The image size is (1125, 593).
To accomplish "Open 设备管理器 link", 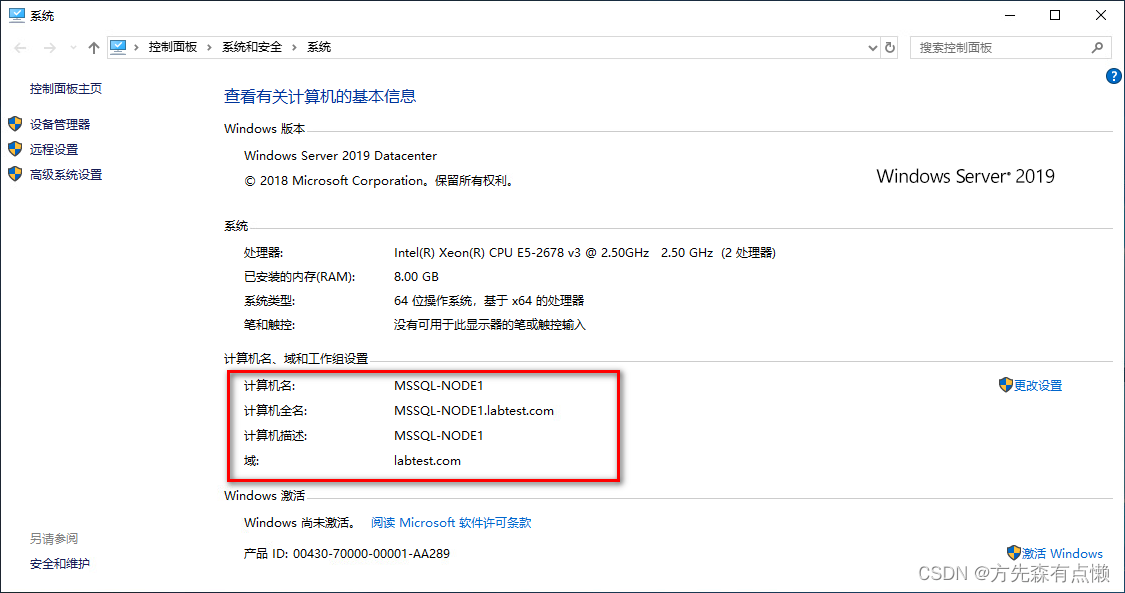I will point(60,124).
